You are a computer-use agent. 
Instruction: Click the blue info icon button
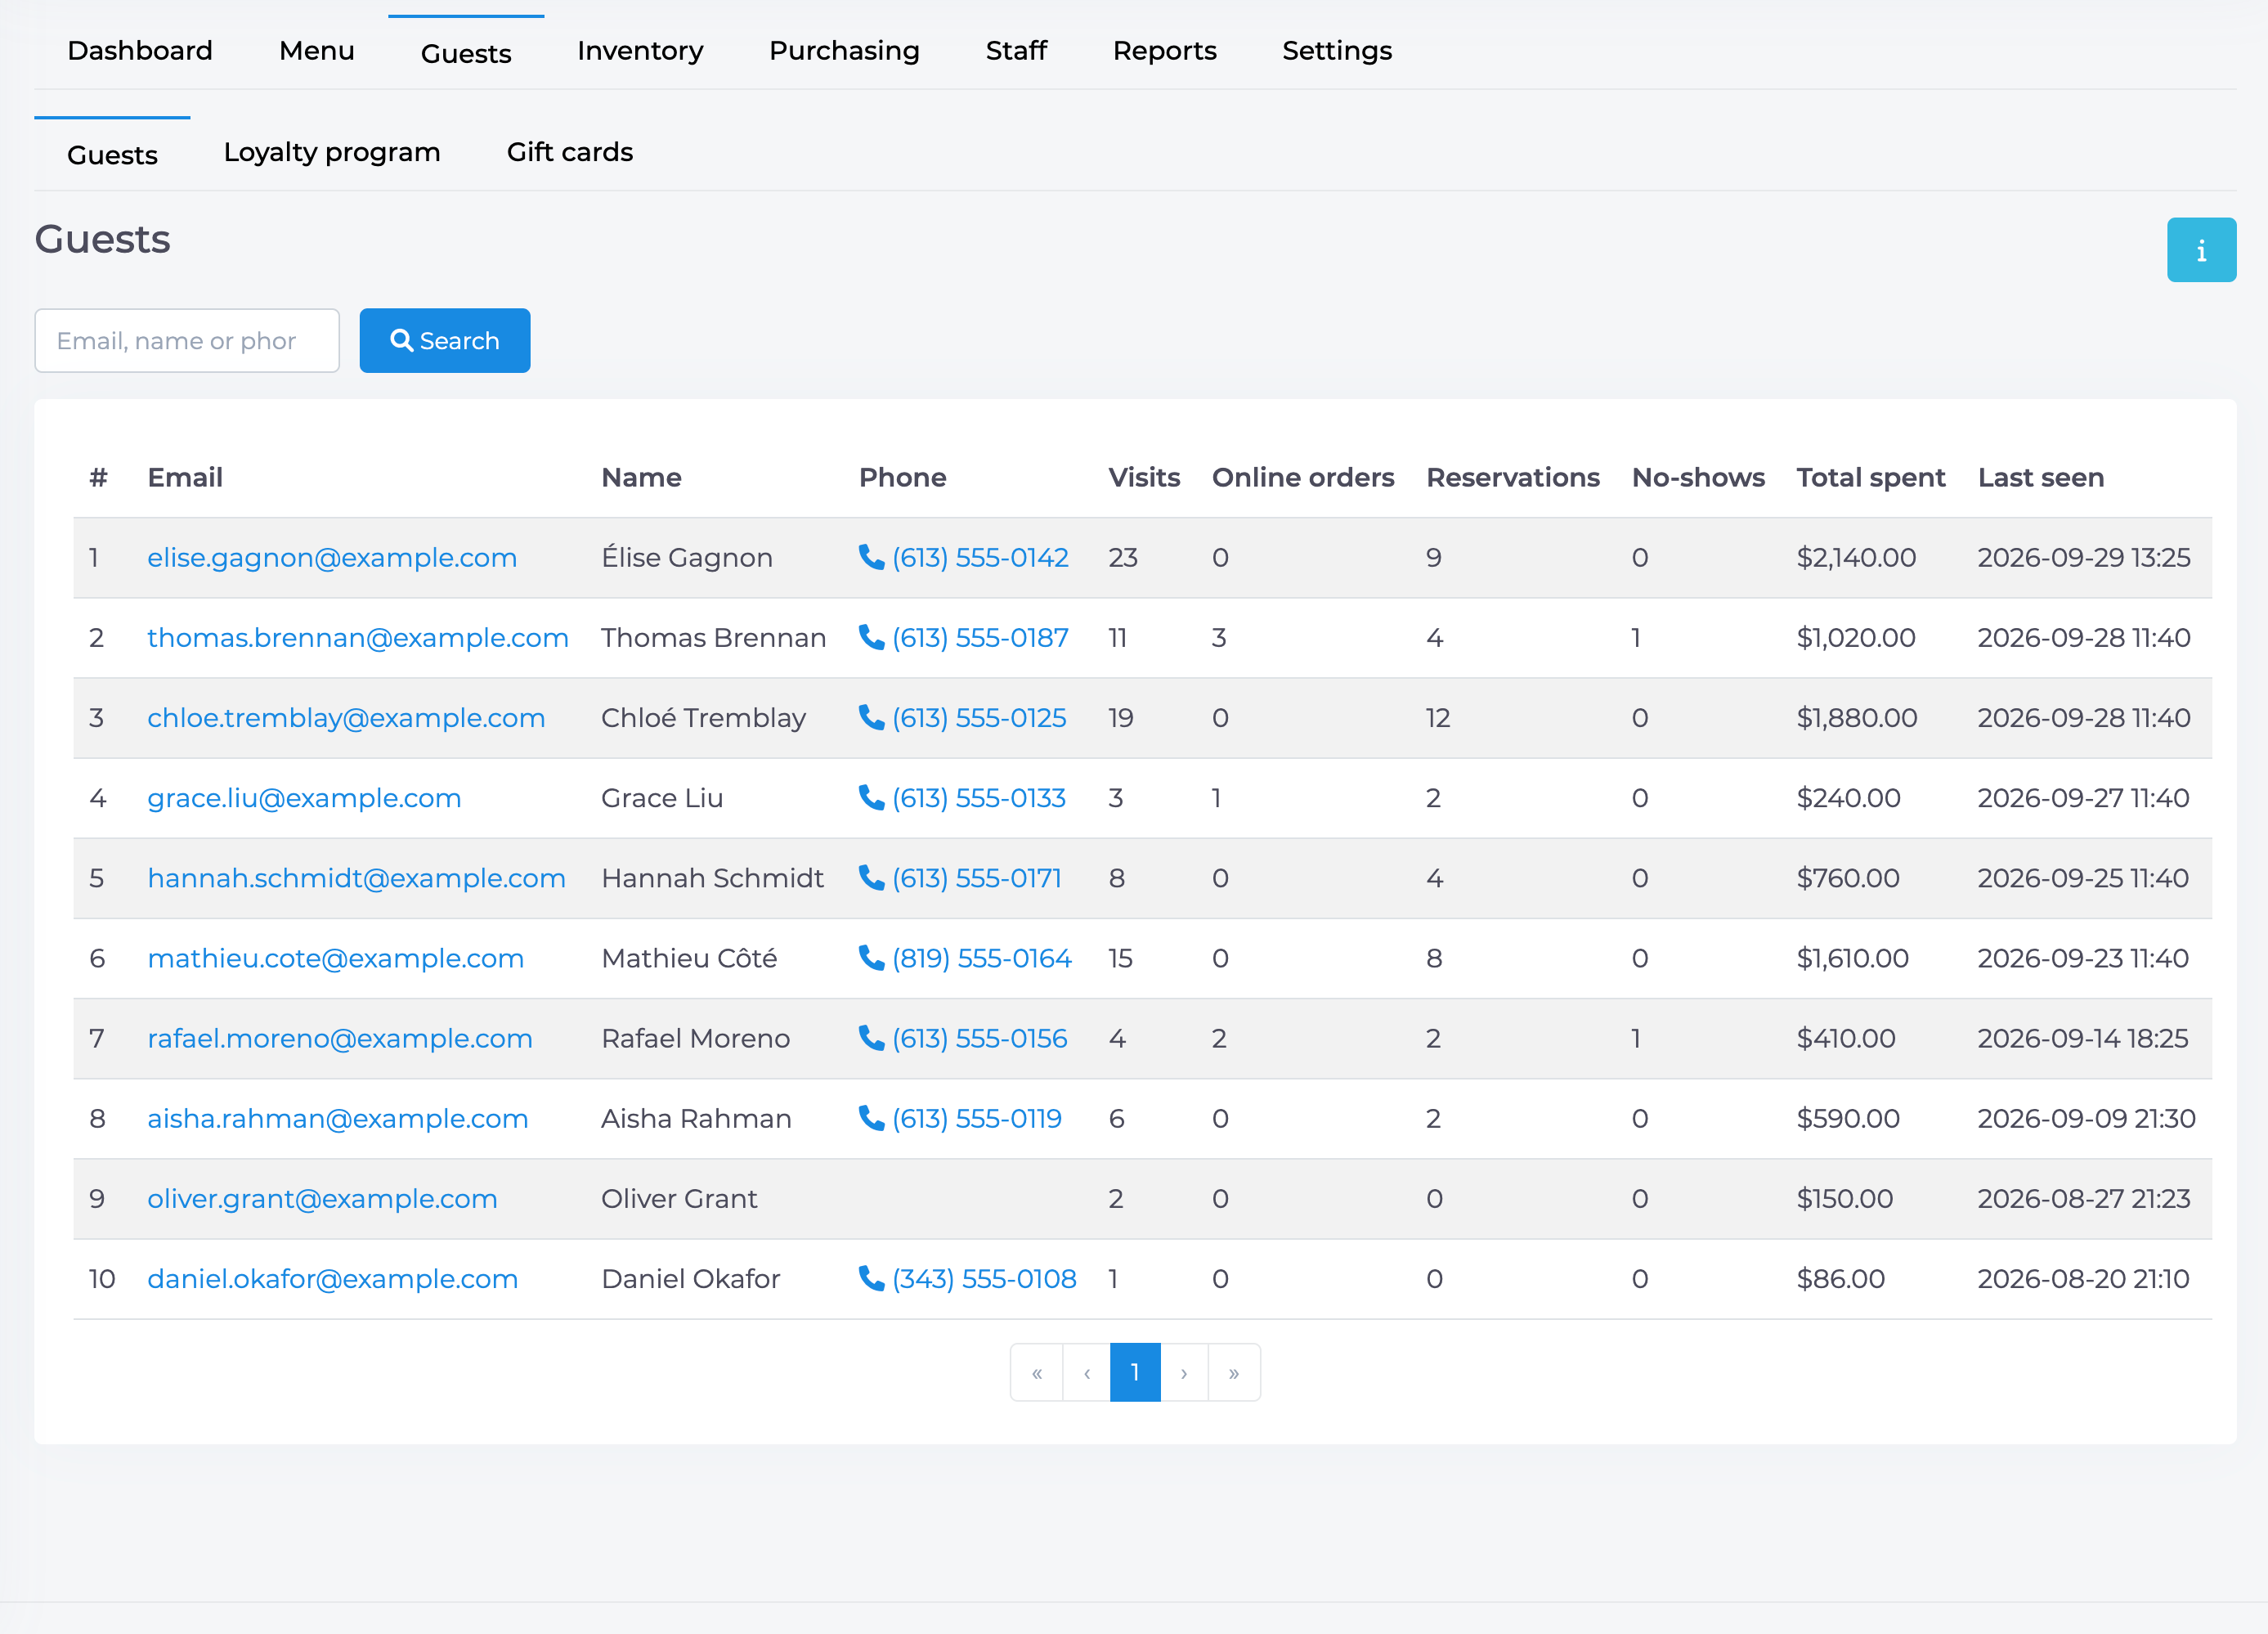(2201, 250)
